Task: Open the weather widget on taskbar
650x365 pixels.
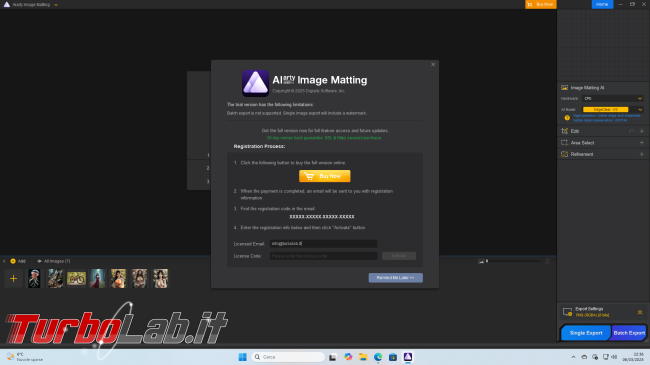Action: (x=25, y=357)
